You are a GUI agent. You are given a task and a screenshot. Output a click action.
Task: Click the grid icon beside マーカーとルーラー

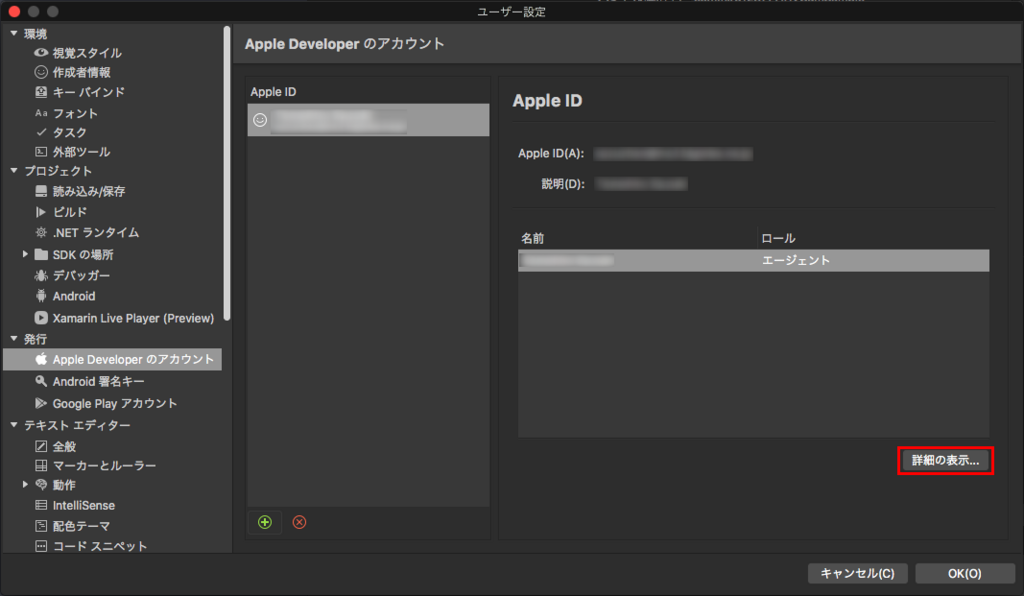tap(40, 465)
